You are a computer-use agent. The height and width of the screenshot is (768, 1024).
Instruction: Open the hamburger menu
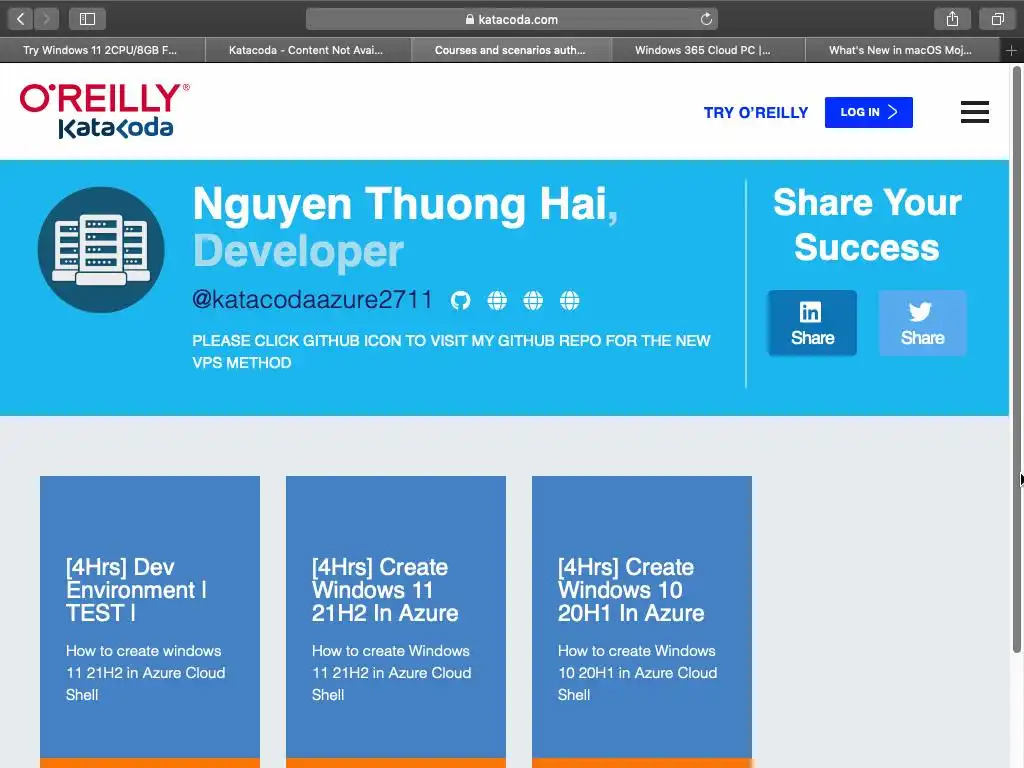pyautogui.click(x=974, y=112)
